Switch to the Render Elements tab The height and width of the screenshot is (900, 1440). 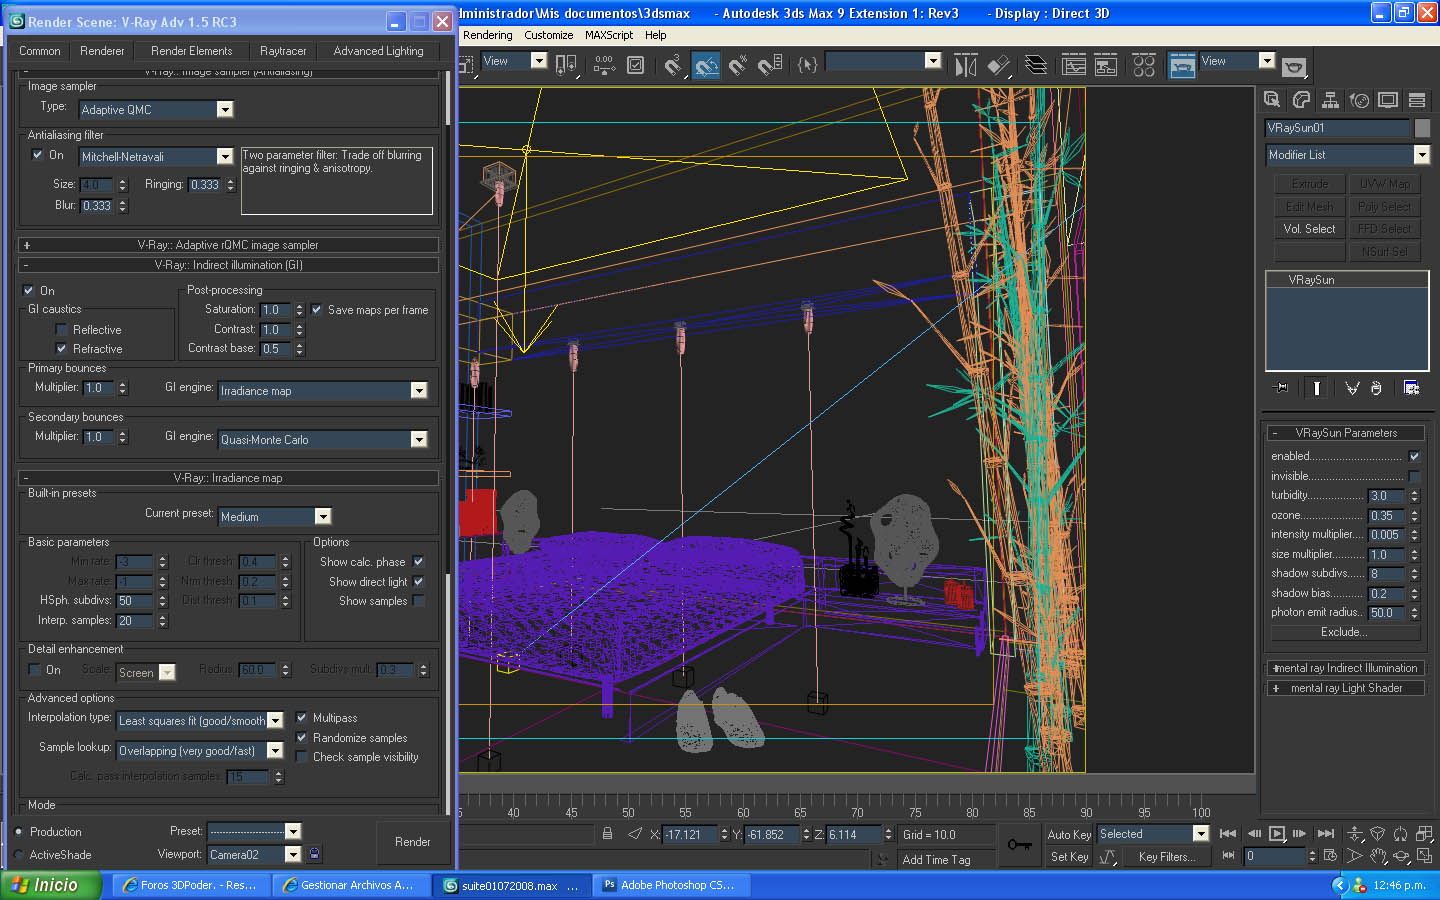coord(191,51)
